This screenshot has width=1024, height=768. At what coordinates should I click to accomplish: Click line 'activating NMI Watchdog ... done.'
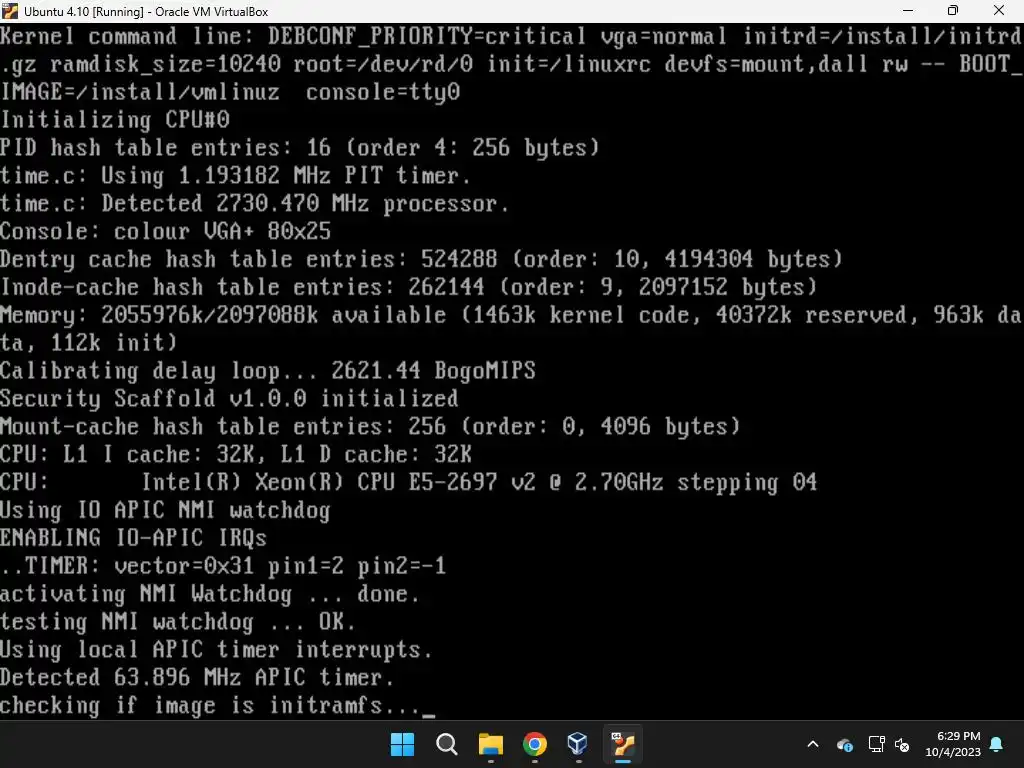pyautogui.click(x=210, y=594)
